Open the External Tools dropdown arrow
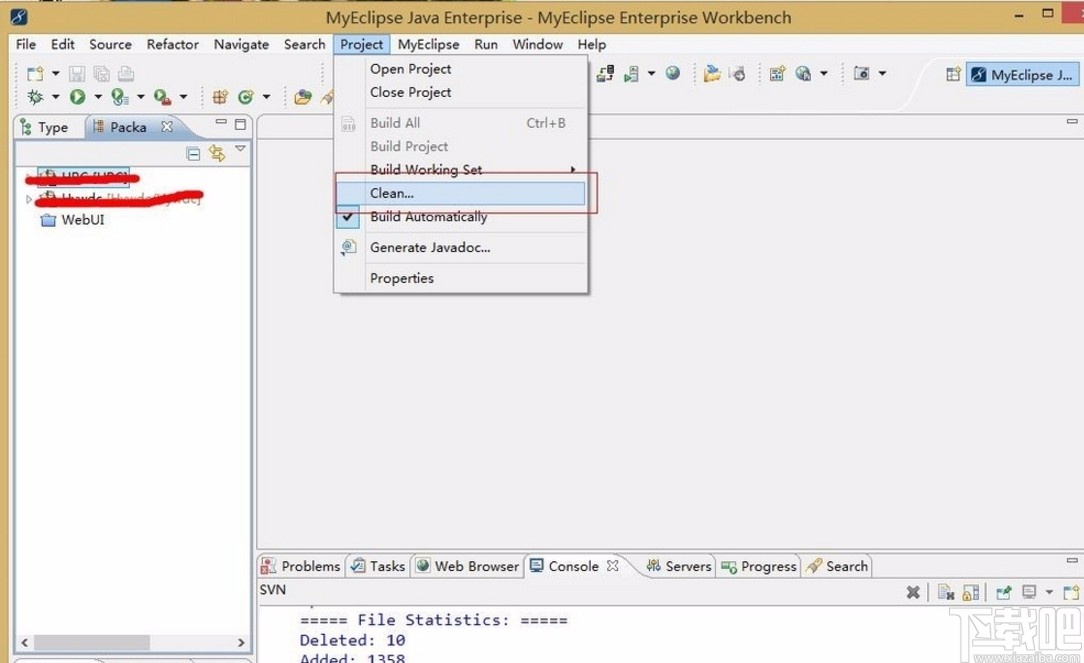Image resolution: width=1084 pixels, height=663 pixels. coord(183,97)
